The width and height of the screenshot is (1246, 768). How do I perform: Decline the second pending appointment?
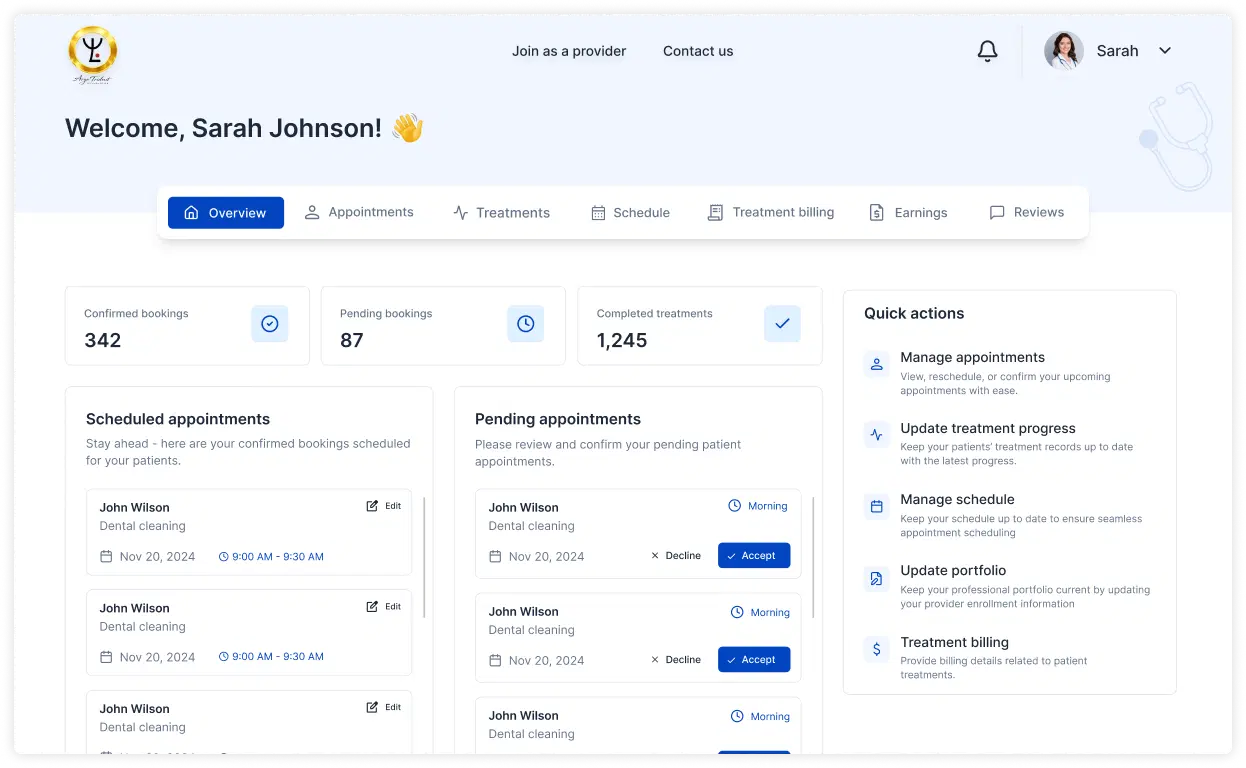676,660
